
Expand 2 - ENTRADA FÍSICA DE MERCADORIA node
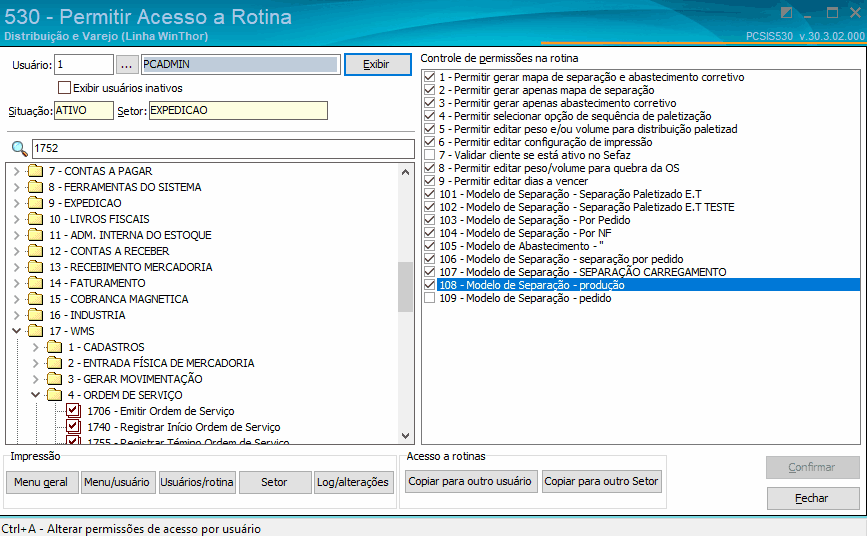(x=35, y=363)
